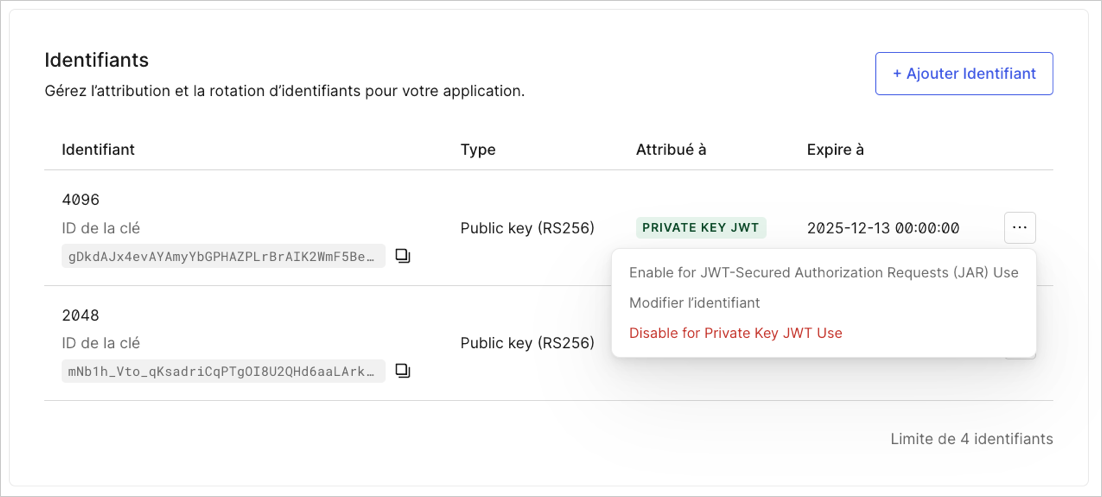Click the expiry date 2025-12-13 00:00:00

(x=883, y=228)
